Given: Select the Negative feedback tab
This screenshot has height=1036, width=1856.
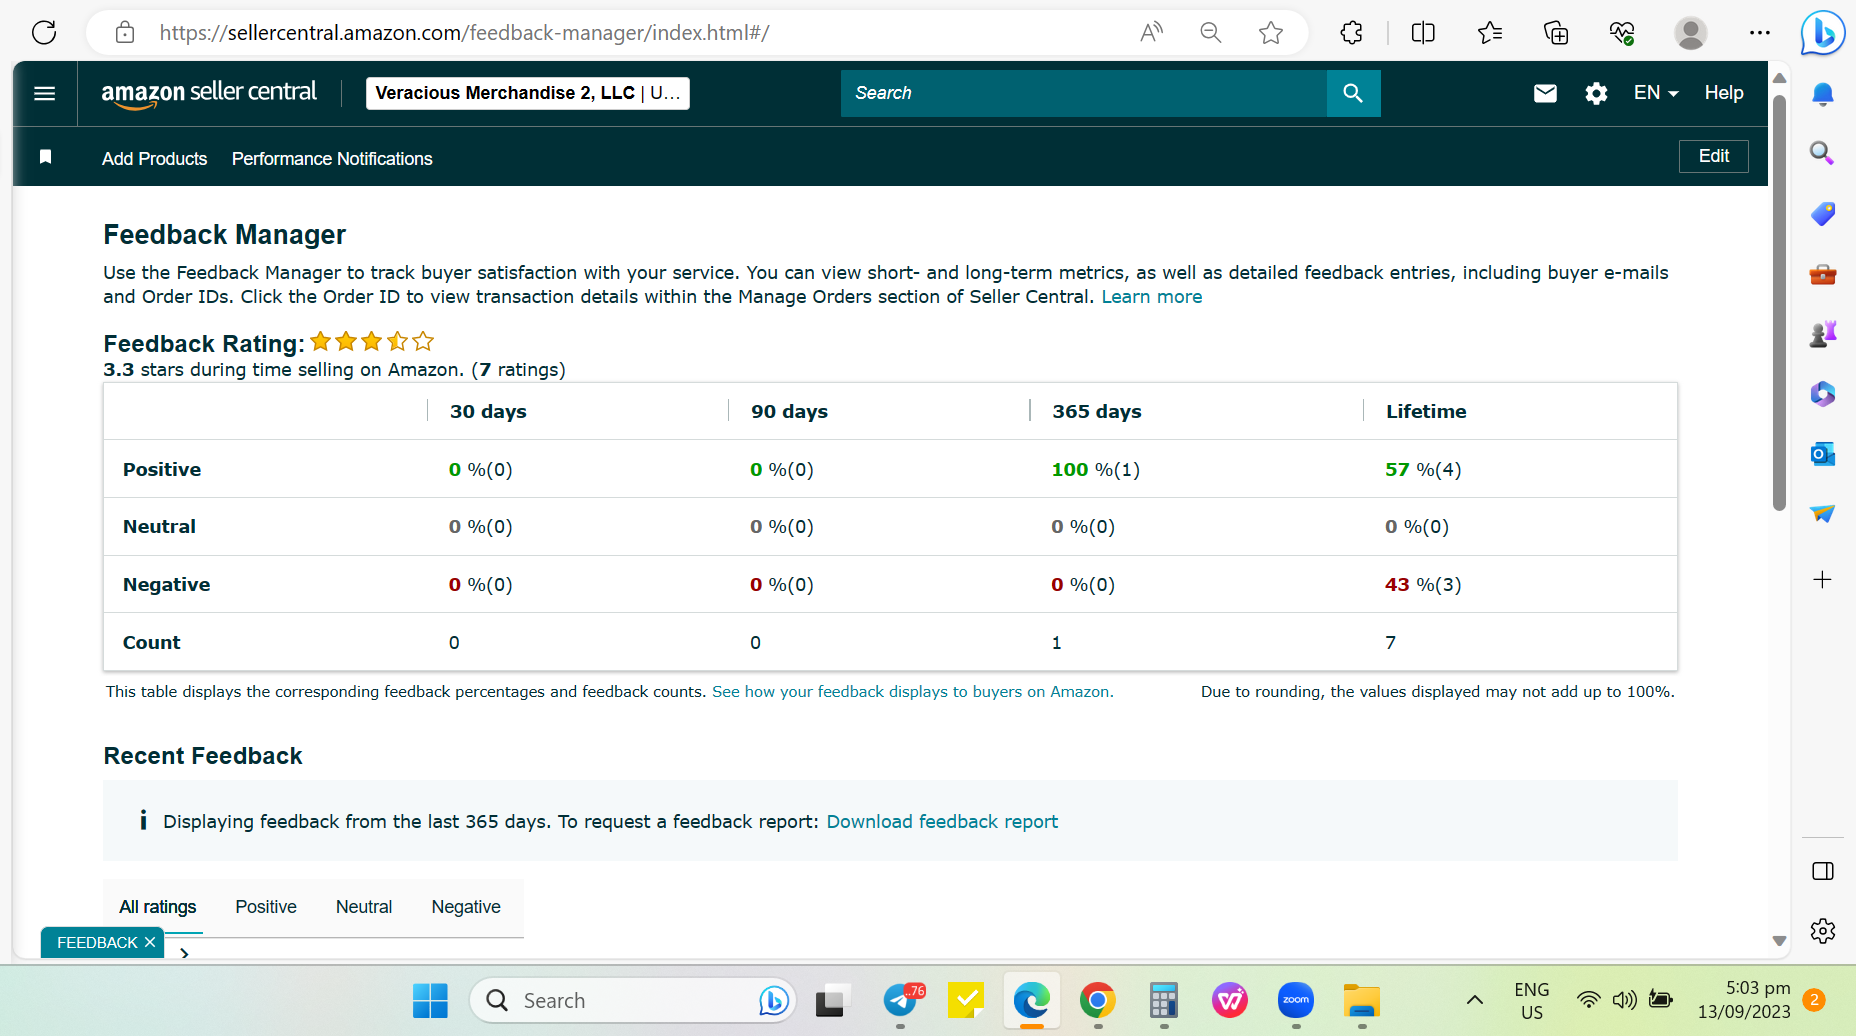Looking at the screenshot, I should (x=466, y=907).
